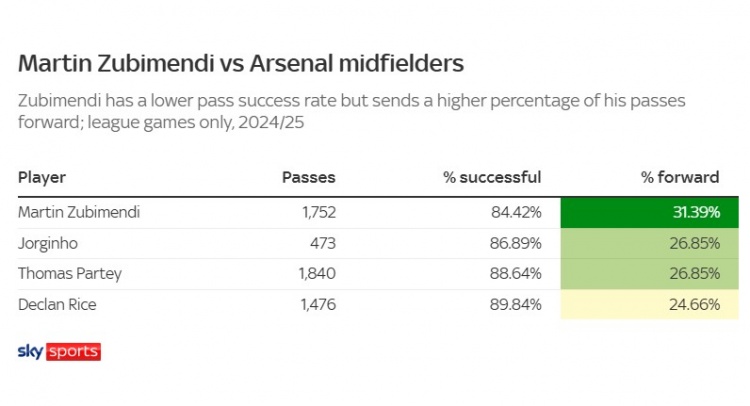Click Thomas Partey's 1,840 passes value
Screen dimensions: 750x406
(315, 274)
